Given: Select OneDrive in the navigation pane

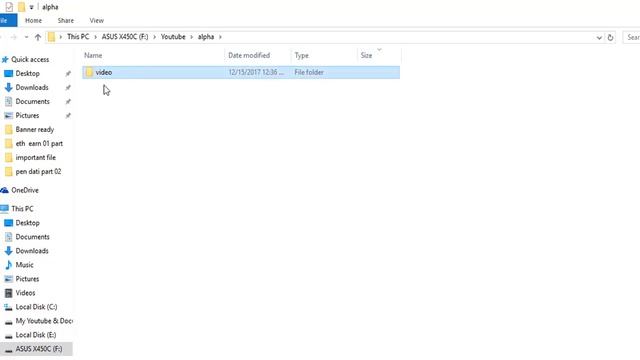Looking at the screenshot, I should click(25, 190).
